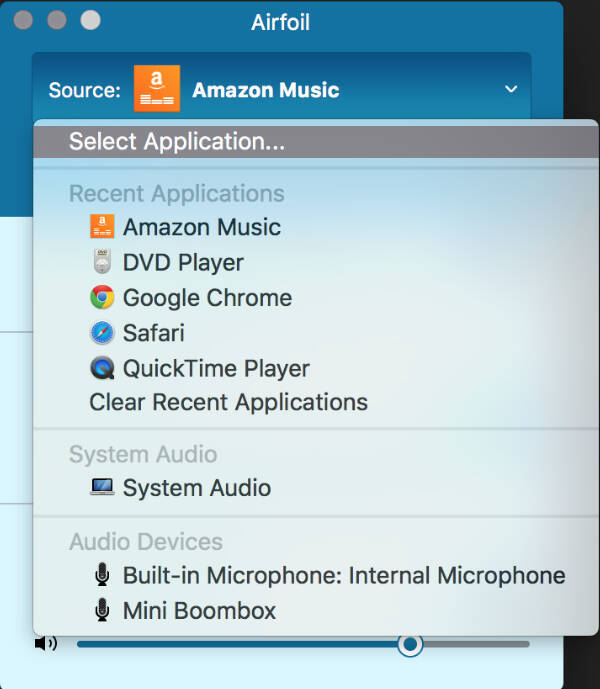The image size is (600, 689).
Task: Pick Google Chrome as the audio source
Action: [207, 298]
